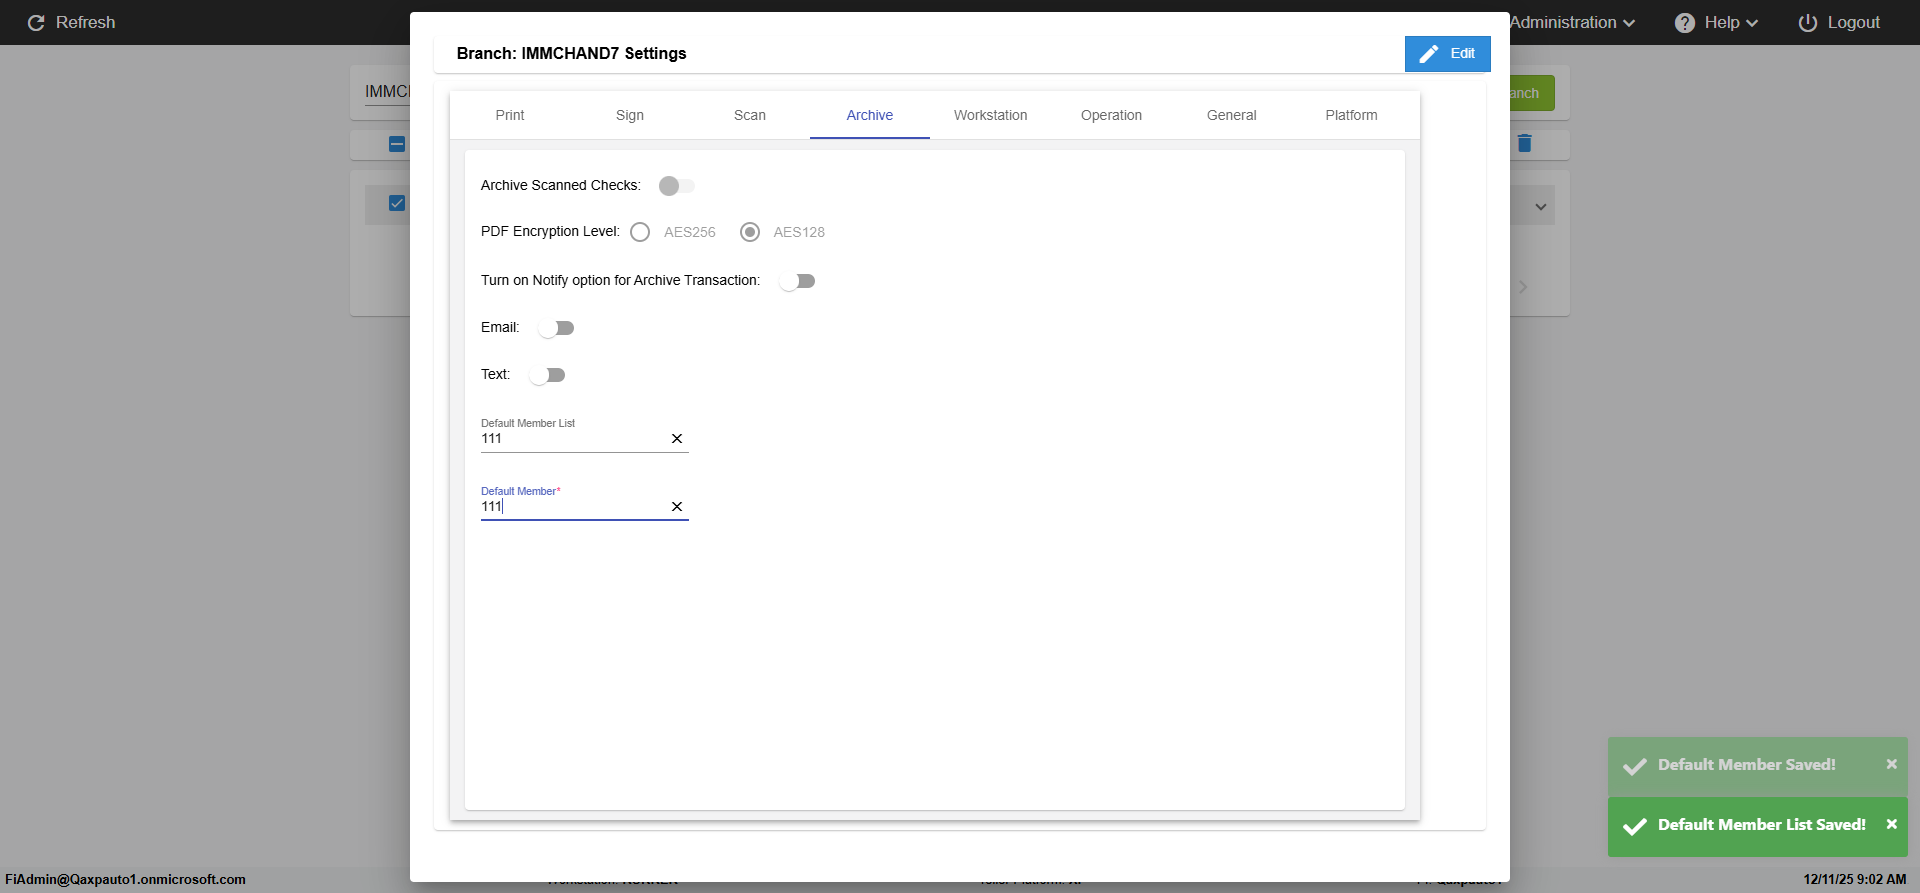Expand the row chevron behind dialog

coord(1541,207)
